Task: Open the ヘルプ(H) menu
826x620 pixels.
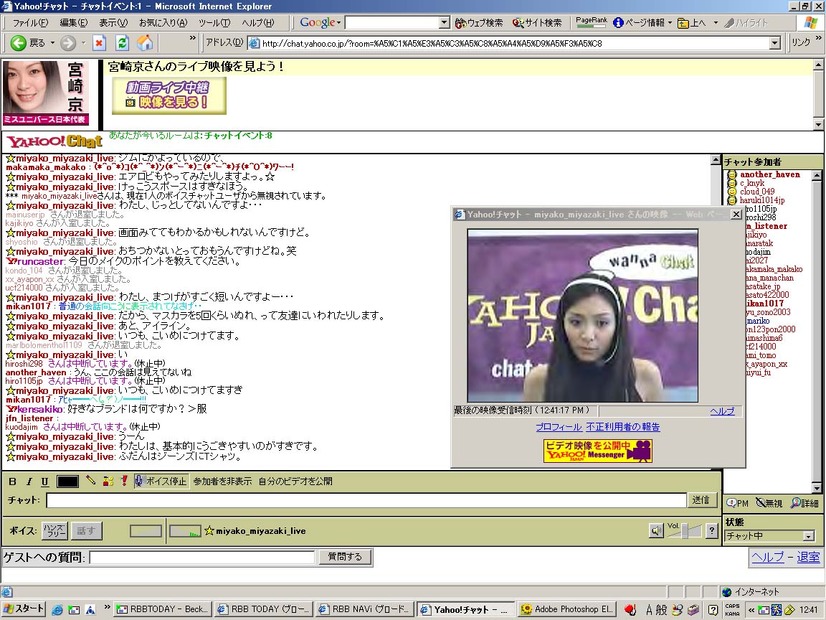Action: 258,23
